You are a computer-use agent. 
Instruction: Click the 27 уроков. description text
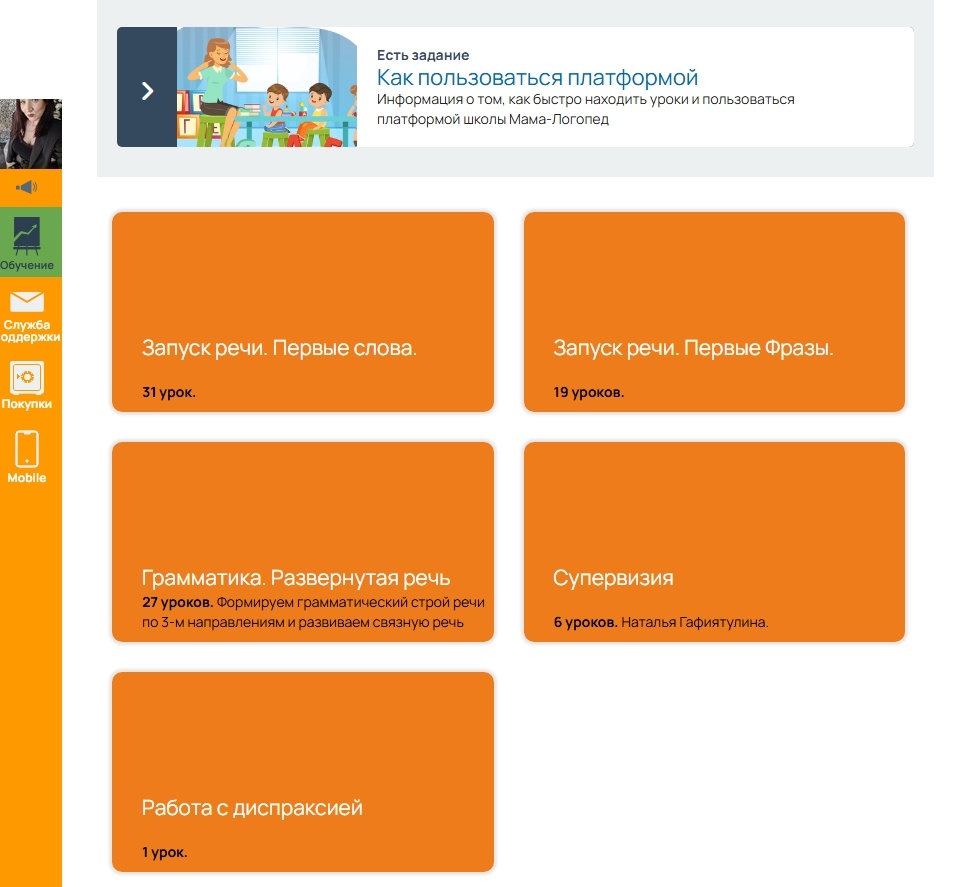point(313,612)
